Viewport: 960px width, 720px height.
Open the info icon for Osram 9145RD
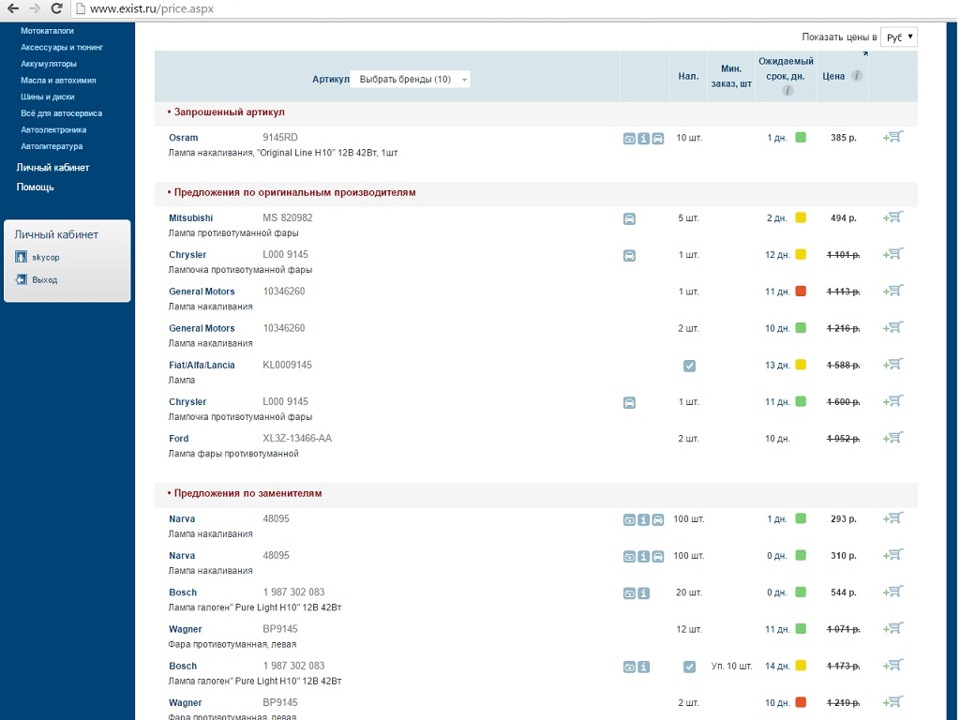tap(643, 139)
